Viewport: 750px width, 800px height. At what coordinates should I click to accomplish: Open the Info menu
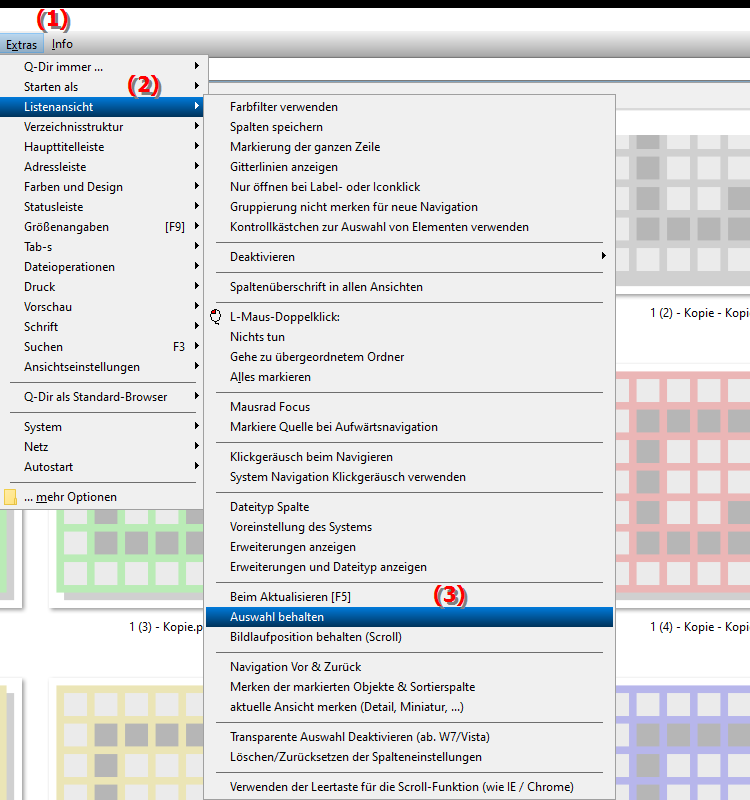62,44
